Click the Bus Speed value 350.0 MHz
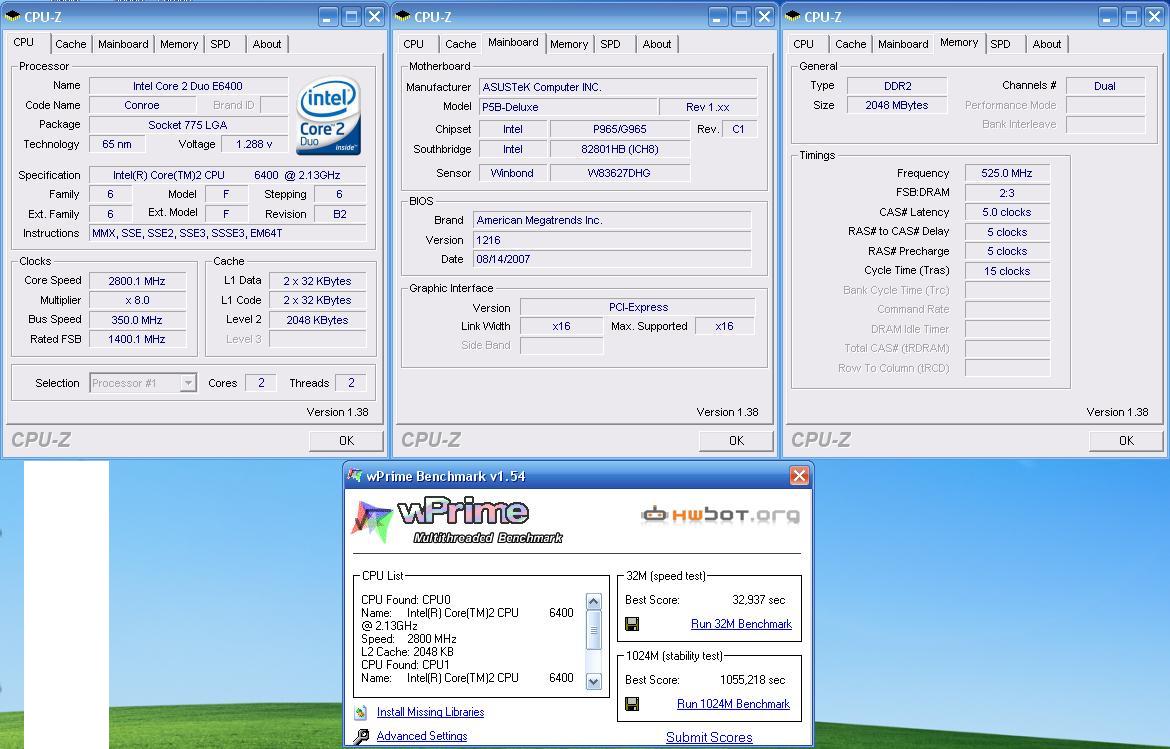This screenshot has width=1170, height=749. [x=137, y=320]
